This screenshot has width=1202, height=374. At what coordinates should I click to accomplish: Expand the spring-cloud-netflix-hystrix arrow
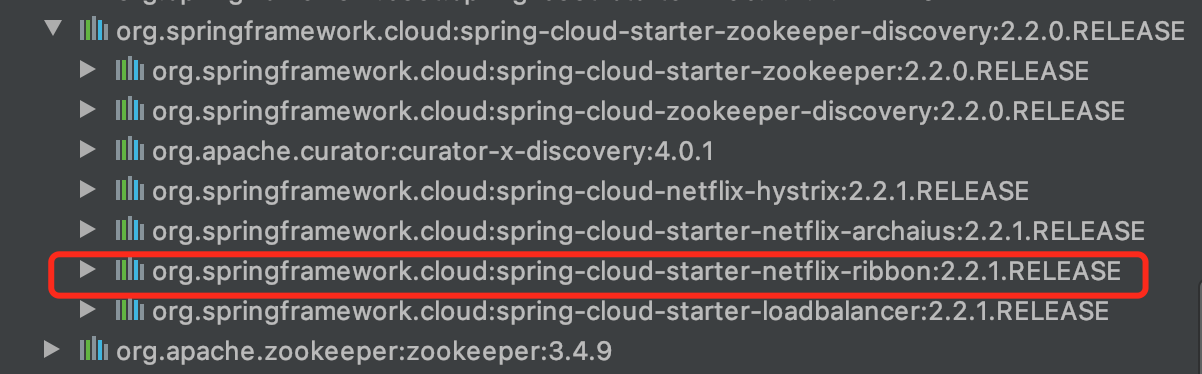click(x=88, y=191)
